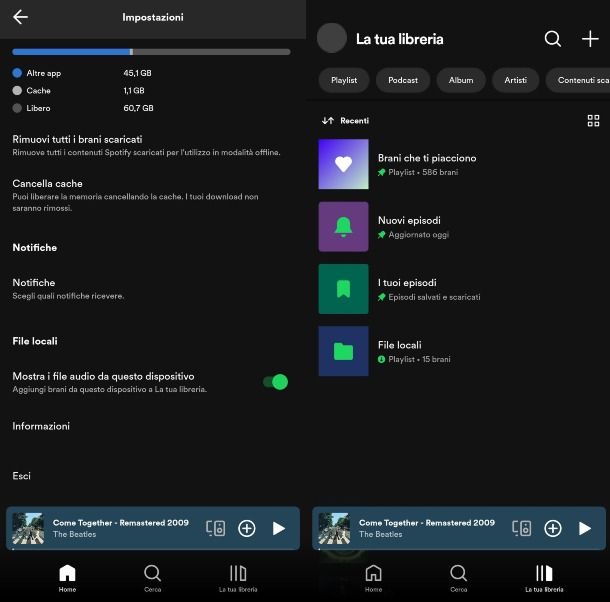Go to Home tab on library screen
The height and width of the screenshot is (602, 610).
[x=373, y=578]
